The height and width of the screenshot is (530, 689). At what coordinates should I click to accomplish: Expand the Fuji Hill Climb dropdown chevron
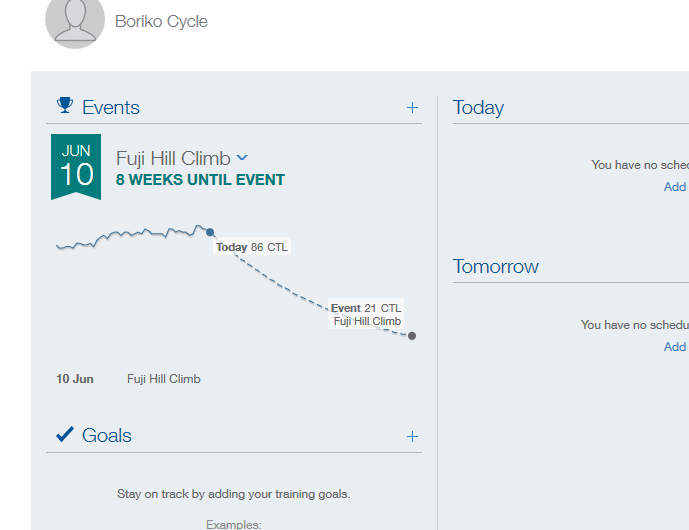[x=242, y=157]
